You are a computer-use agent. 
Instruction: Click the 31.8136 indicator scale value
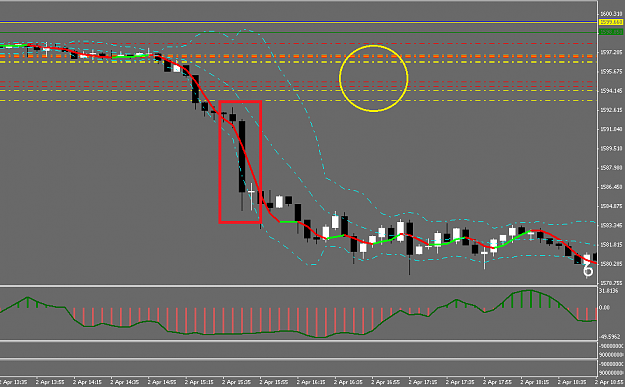point(609,291)
